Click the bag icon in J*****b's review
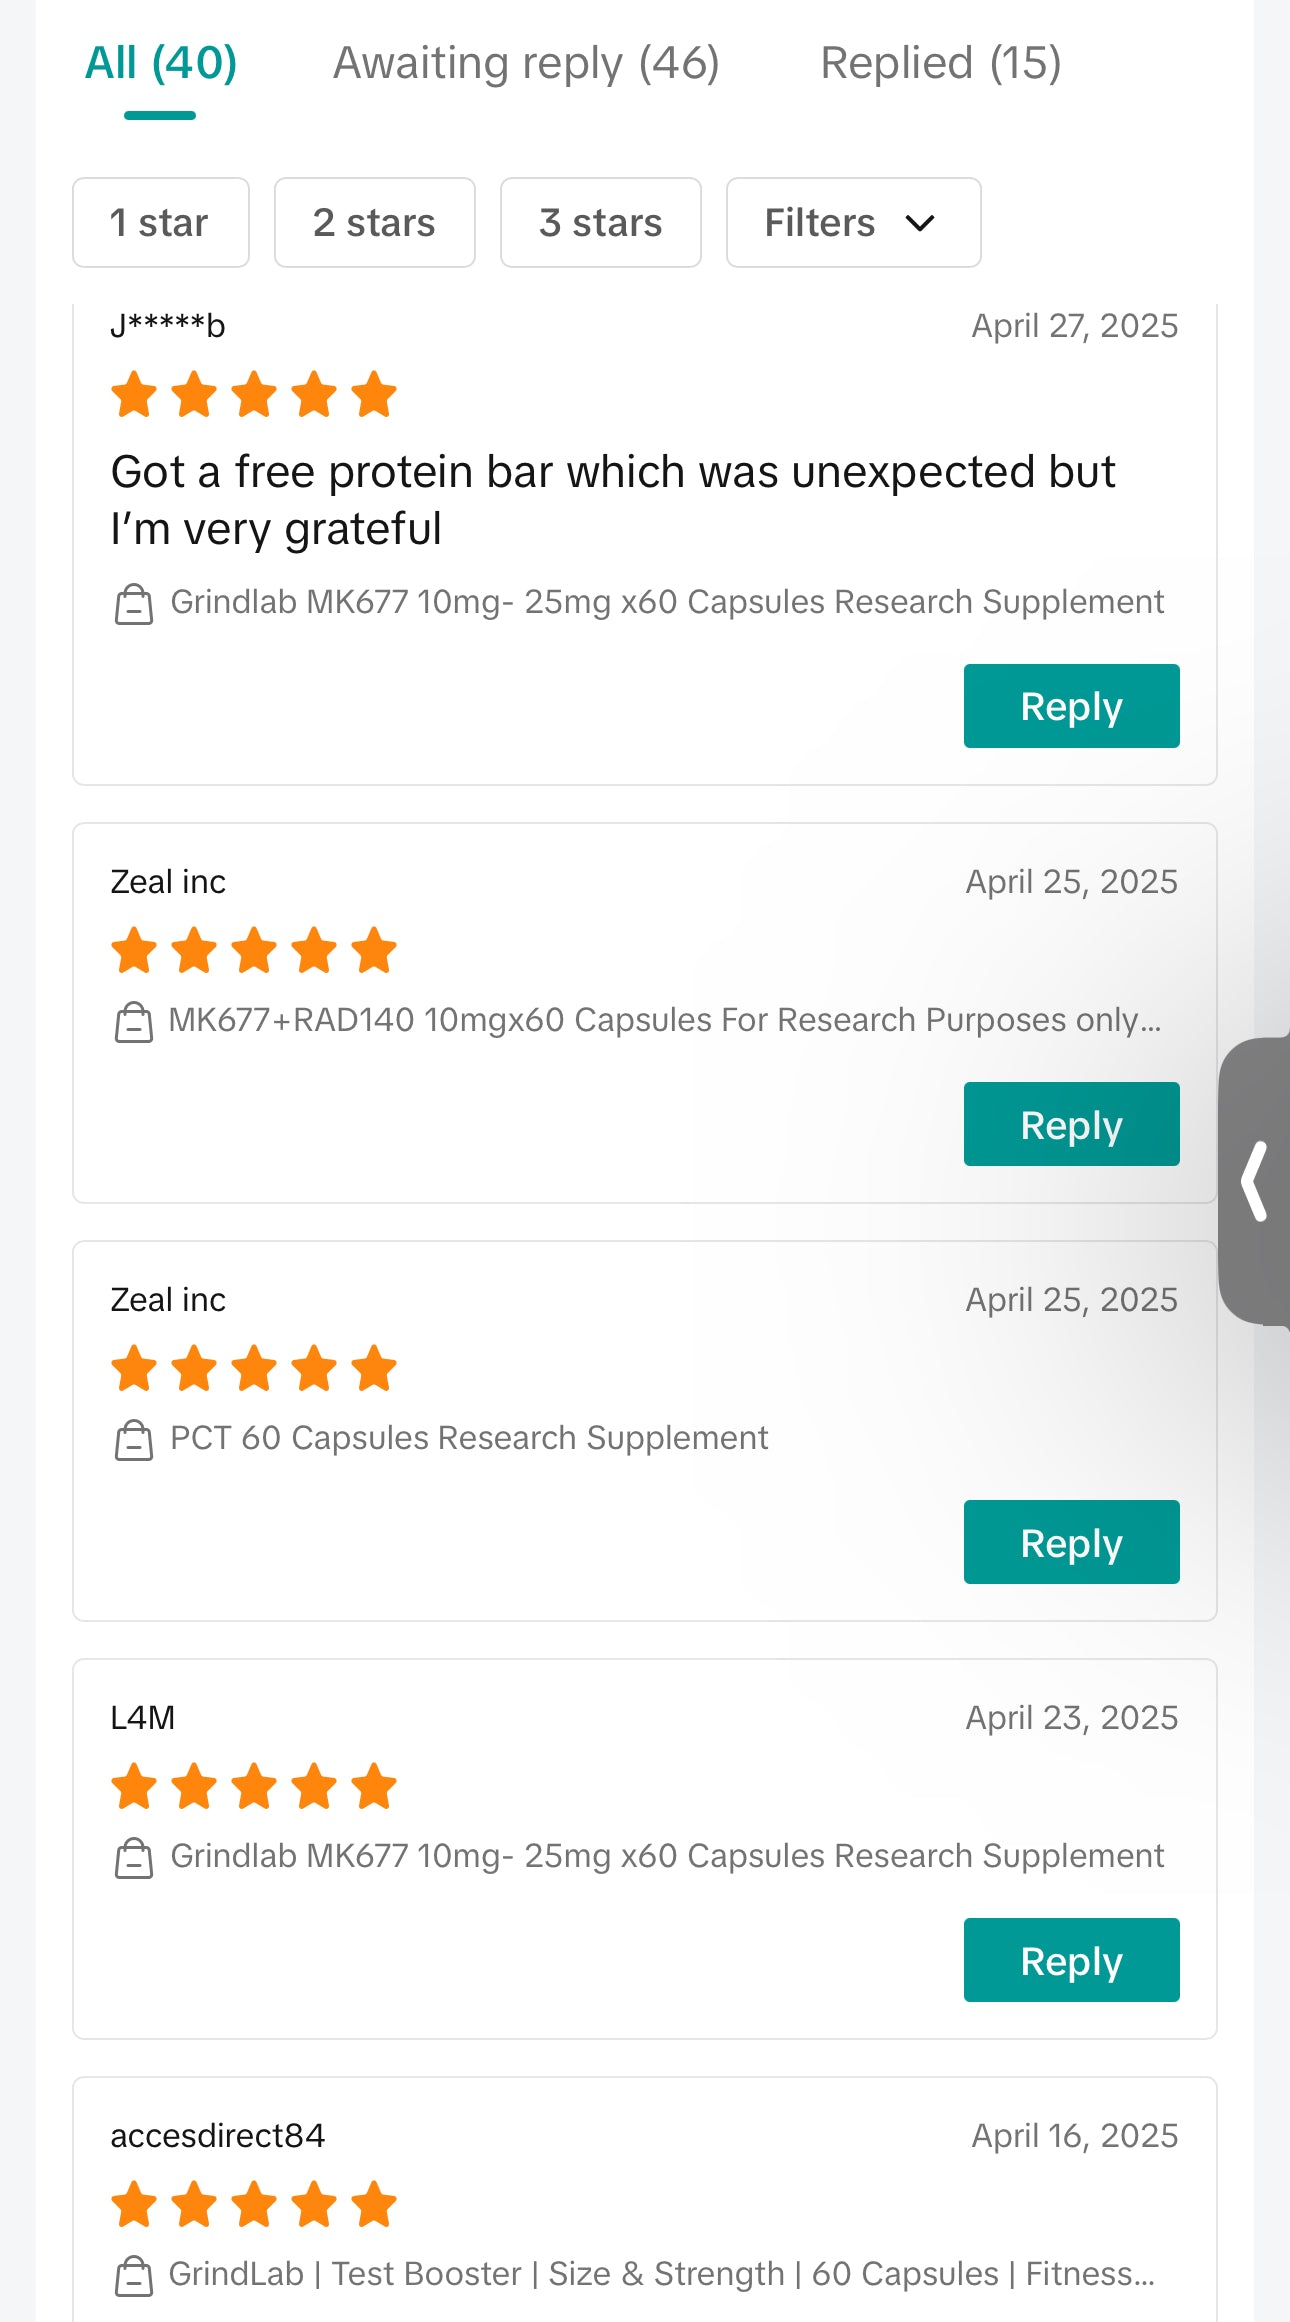Image resolution: width=1290 pixels, height=2322 pixels. (134, 604)
